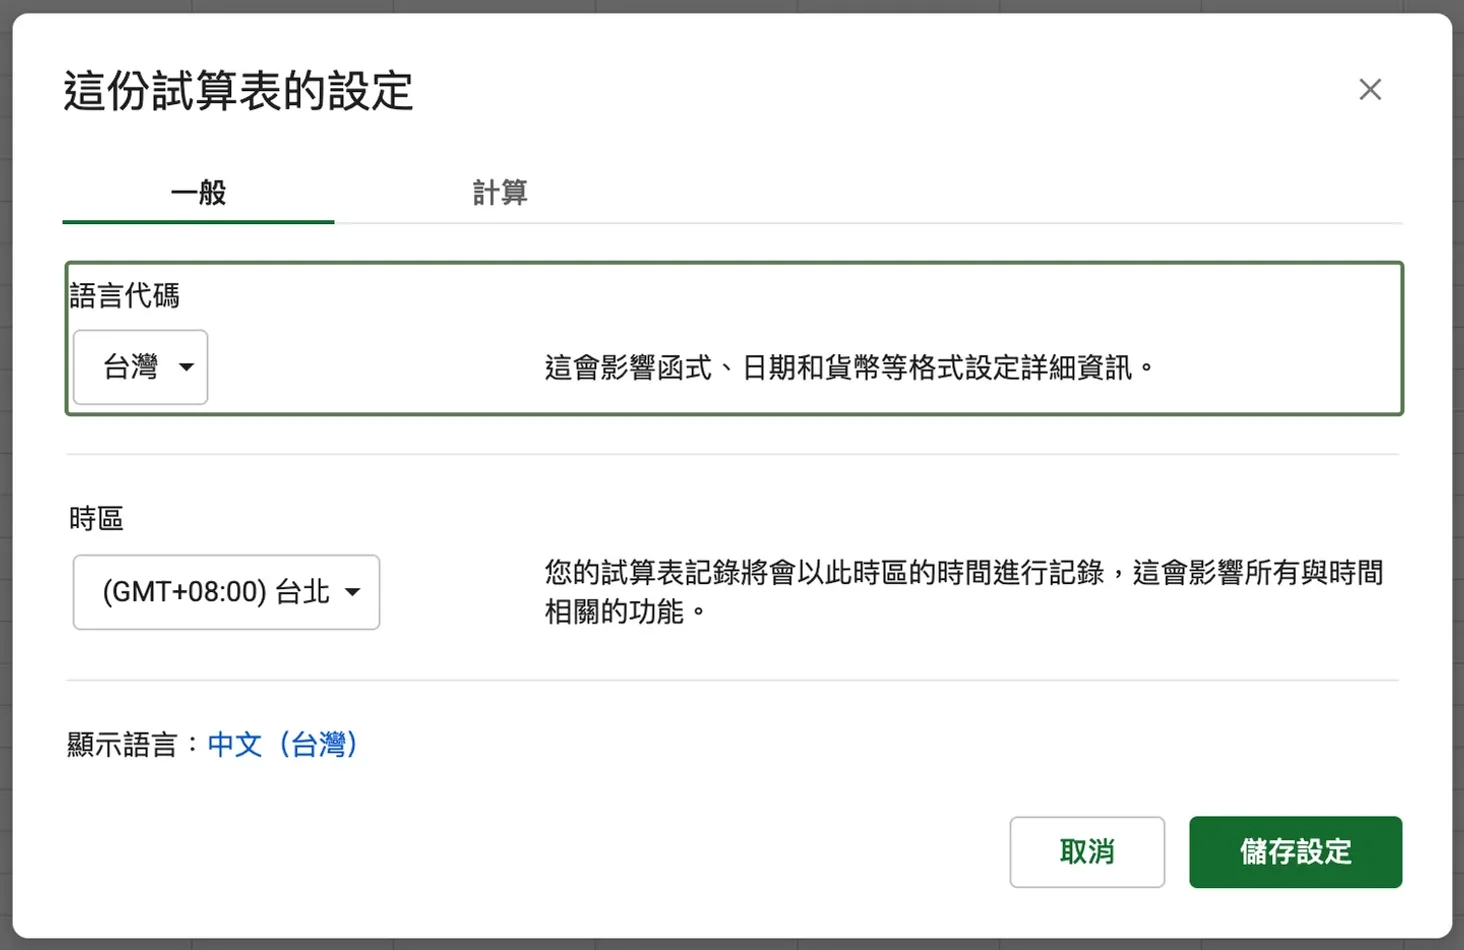Open the 台灣 locale dropdown
Image resolution: width=1464 pixels, height=950 pixels.
(x=140, y=367)
